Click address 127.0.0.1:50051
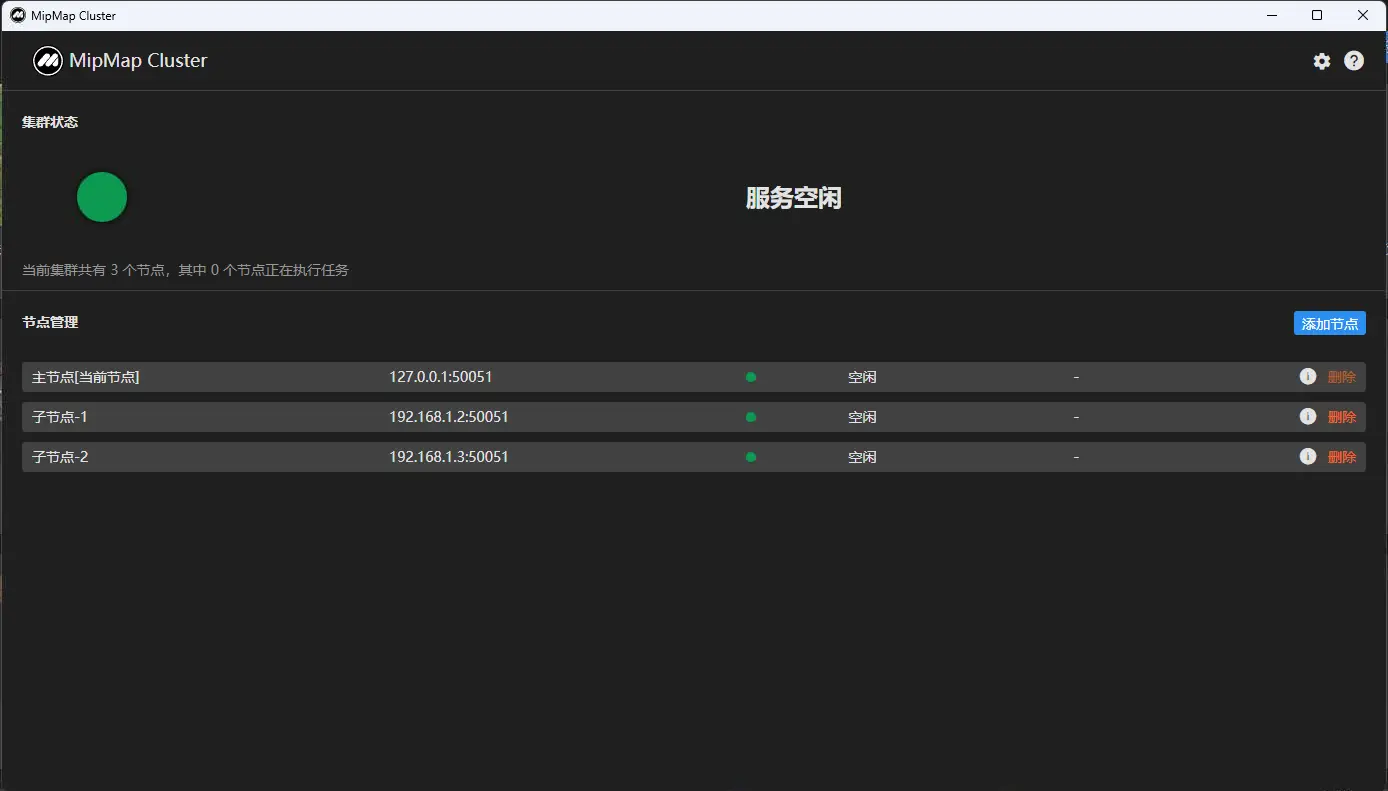This screenshot has height=791, width=1388. (440, 377)
